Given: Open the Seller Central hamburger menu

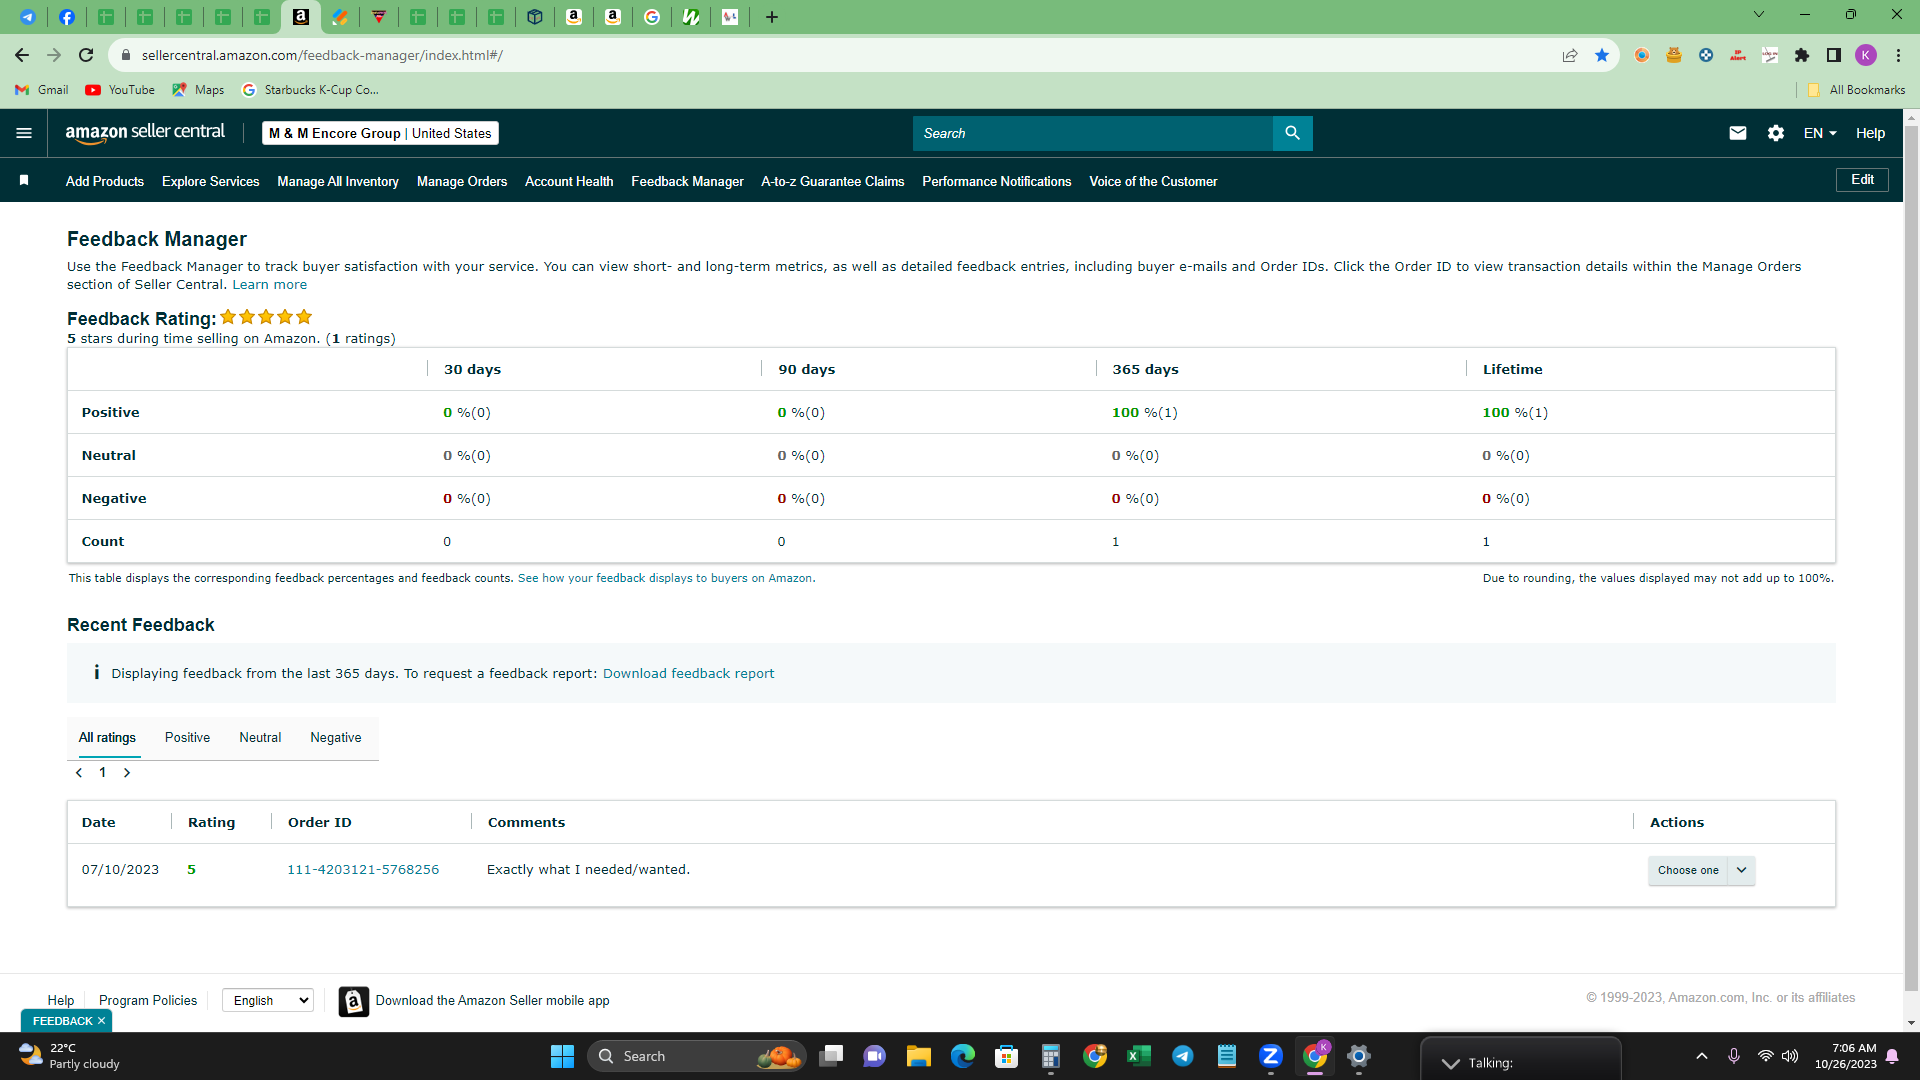Looking at the screenshot, I should (24, 133).
